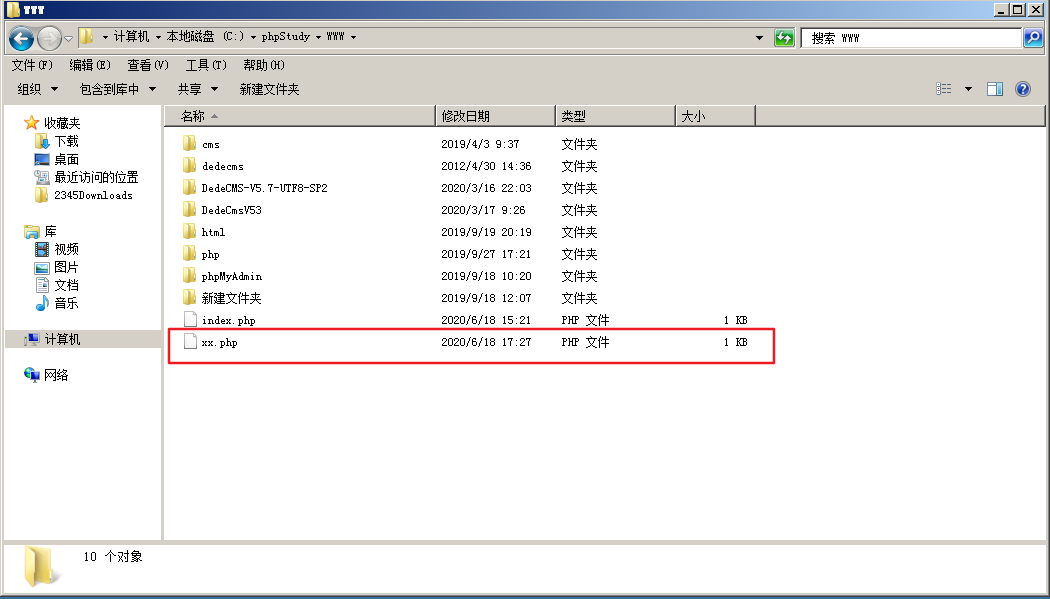Click the blue Help question icon
The image size is (1050, 599).
tap(1023, 89)
